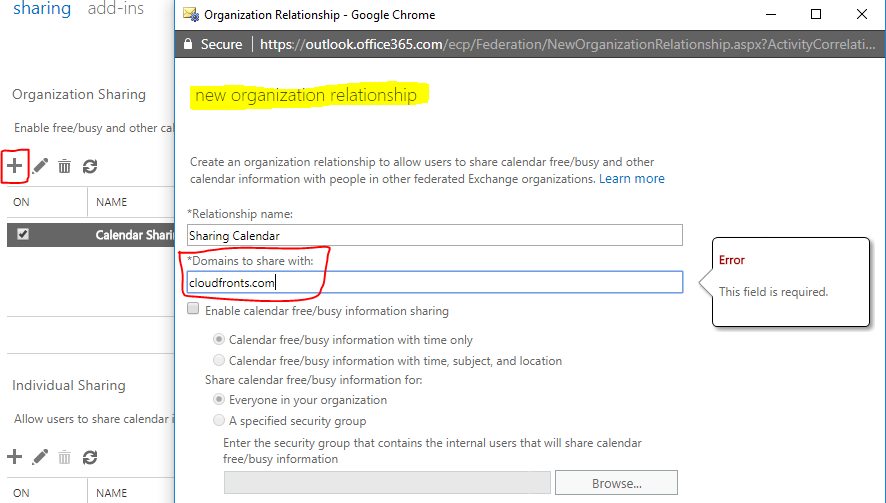Viewport: 886px width, 503px height.
Task: Click the plus icon under Individual Sharing
Action: click(x=15, y=457)
